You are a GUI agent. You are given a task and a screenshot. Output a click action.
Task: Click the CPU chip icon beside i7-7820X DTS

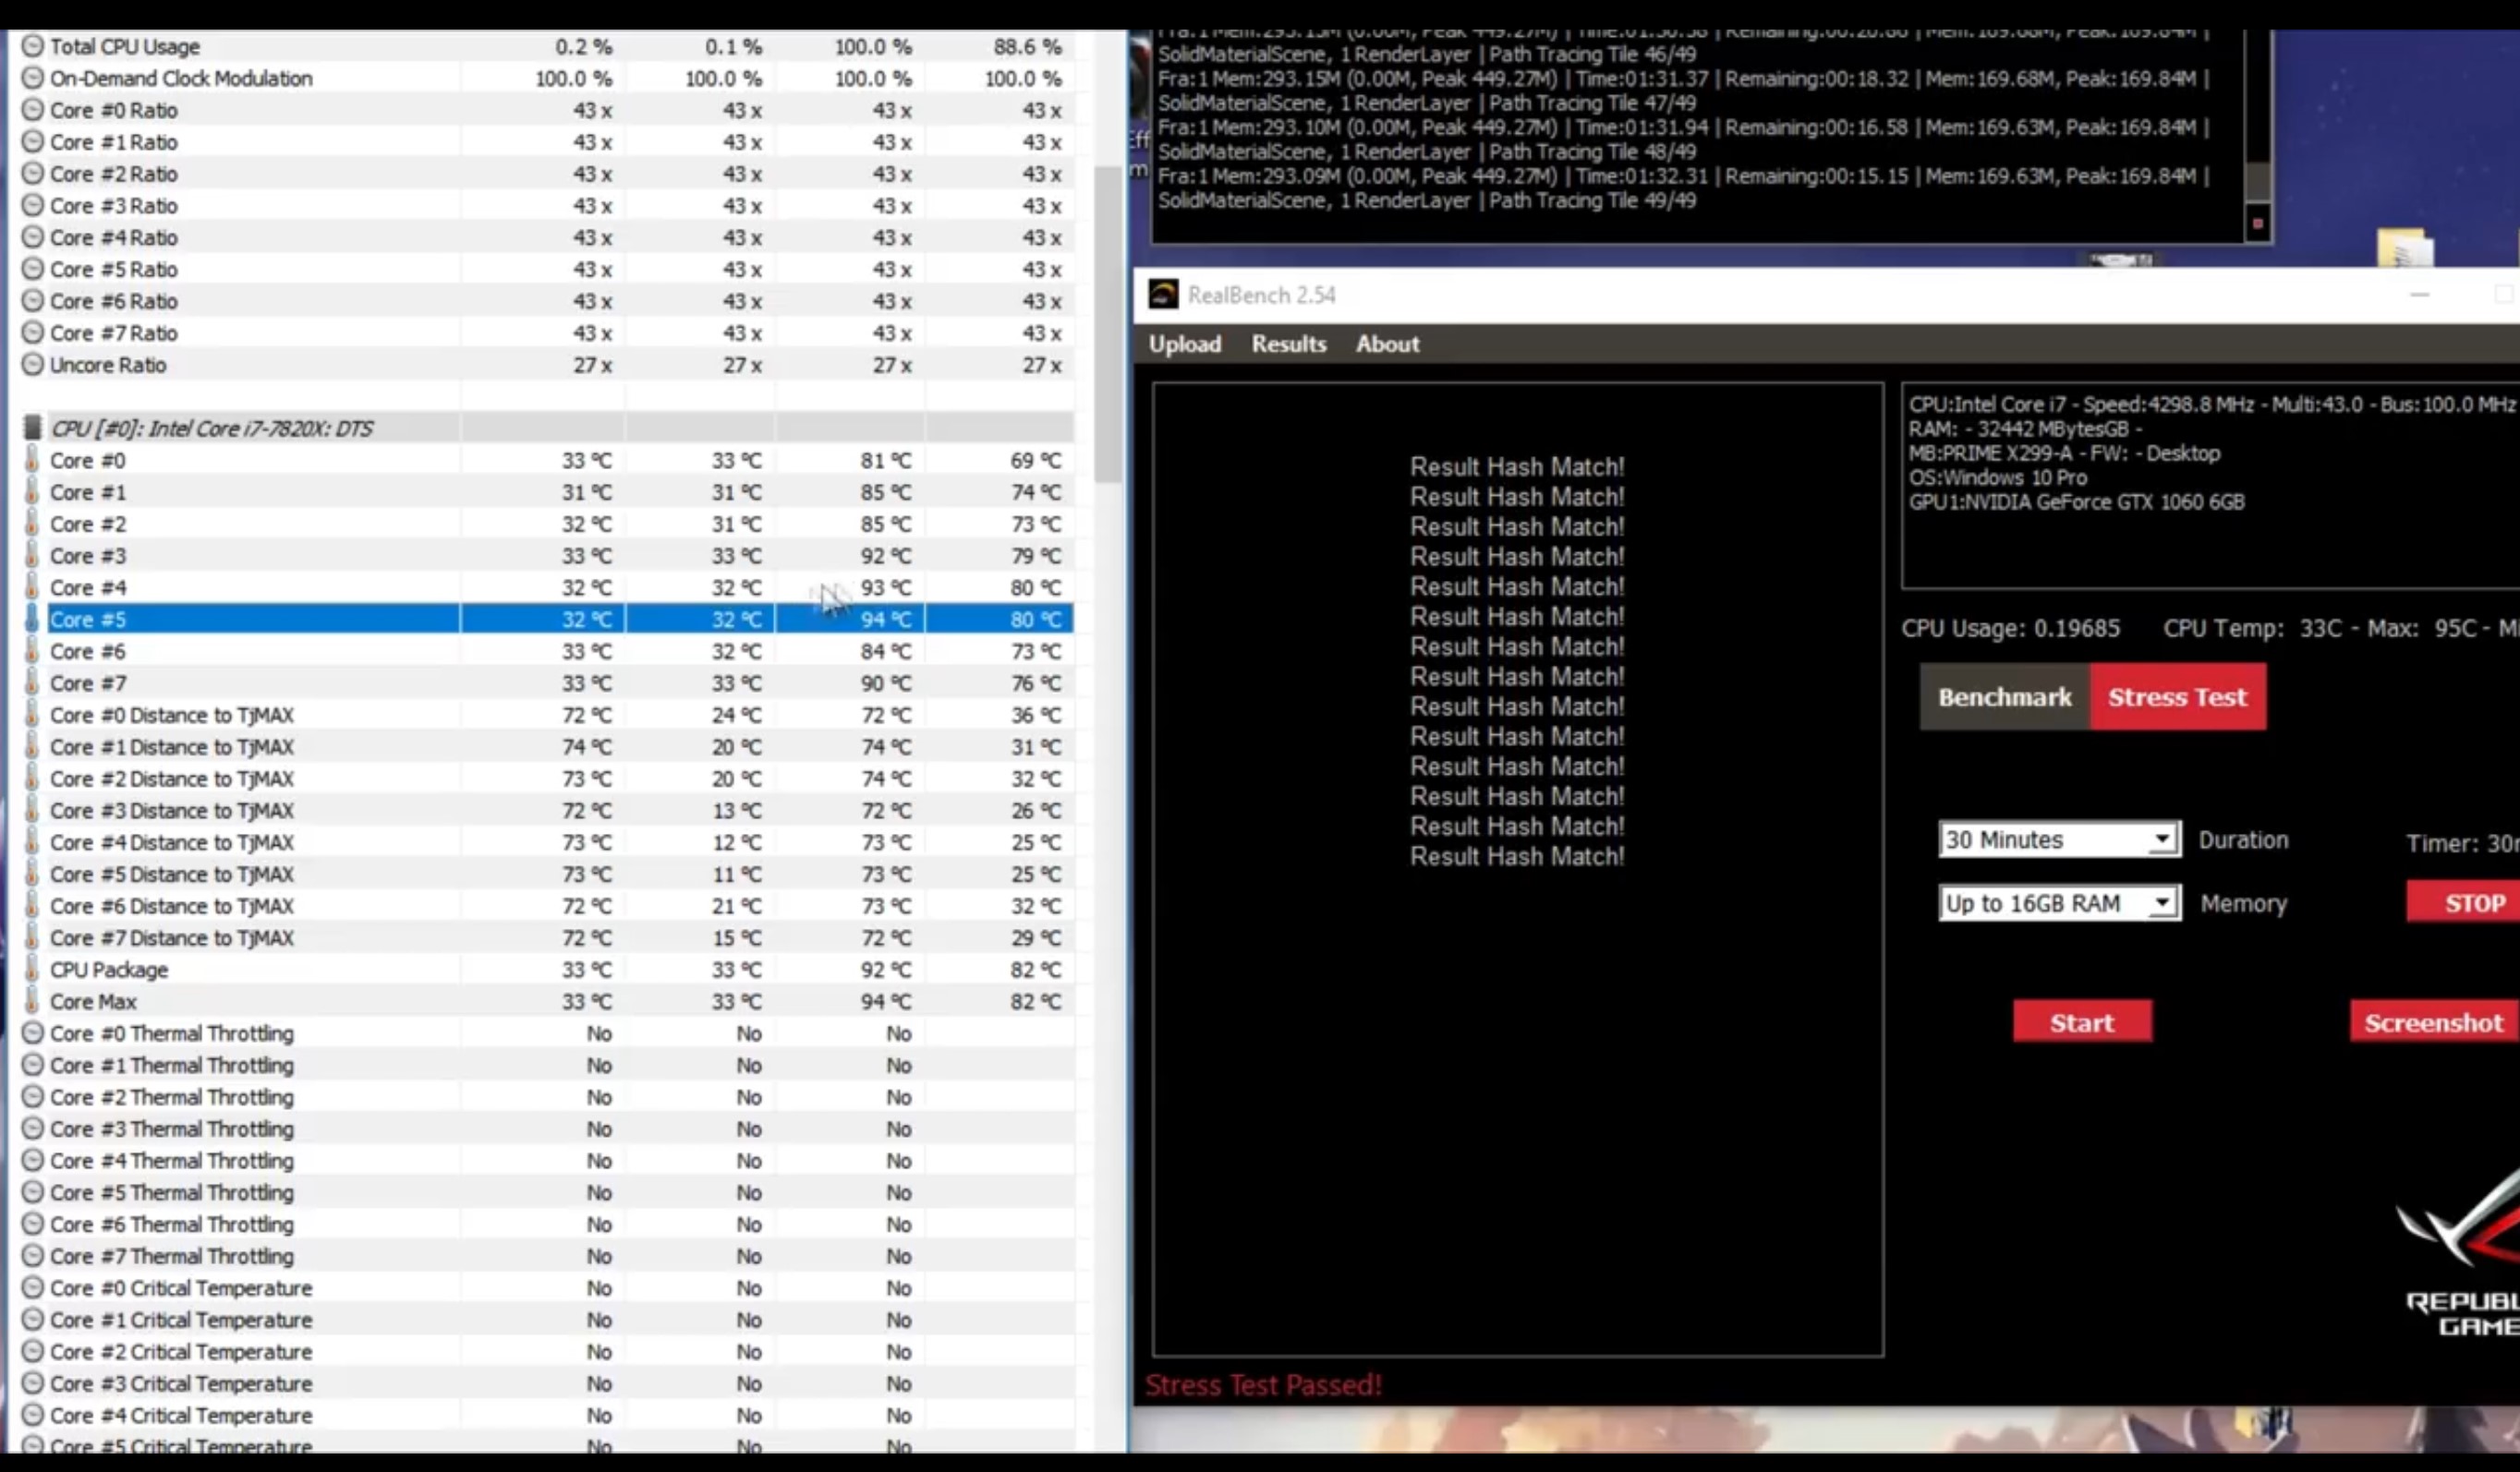(x=32, y=428)
